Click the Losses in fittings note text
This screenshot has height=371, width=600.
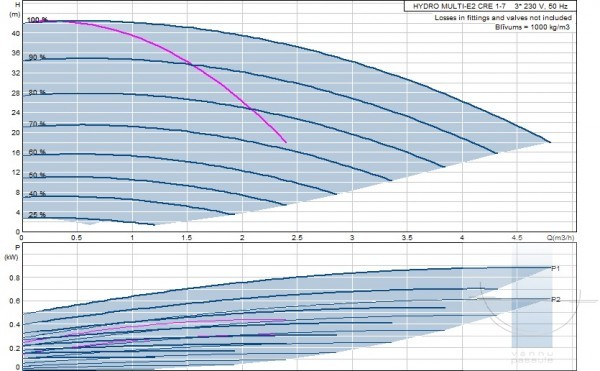tap(503, 18)
